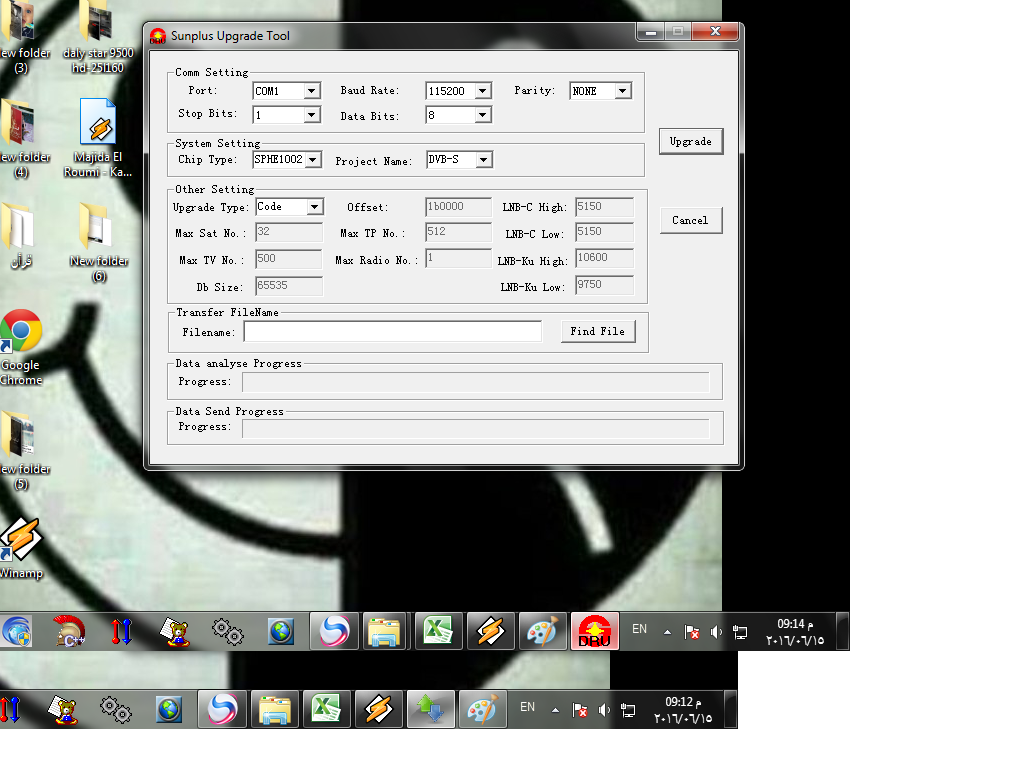Select the قرآن desktop folder
The image size is (1024, 768).
click(x=20, y=236)
